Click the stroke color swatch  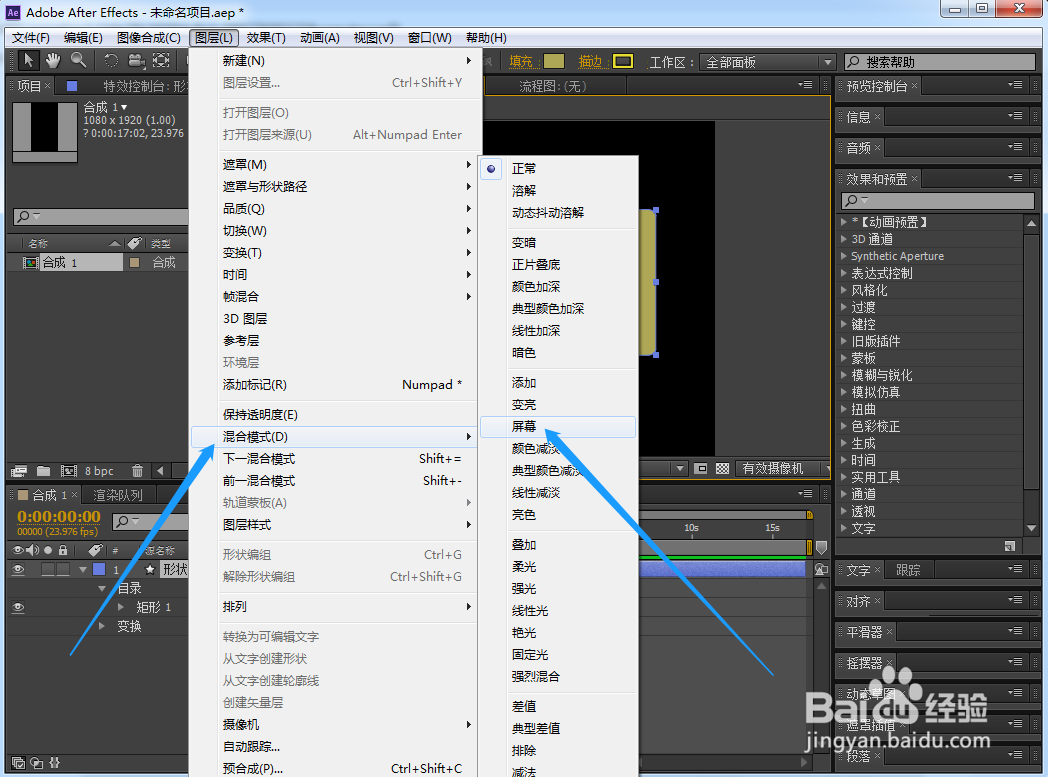[x=623, y=61]
